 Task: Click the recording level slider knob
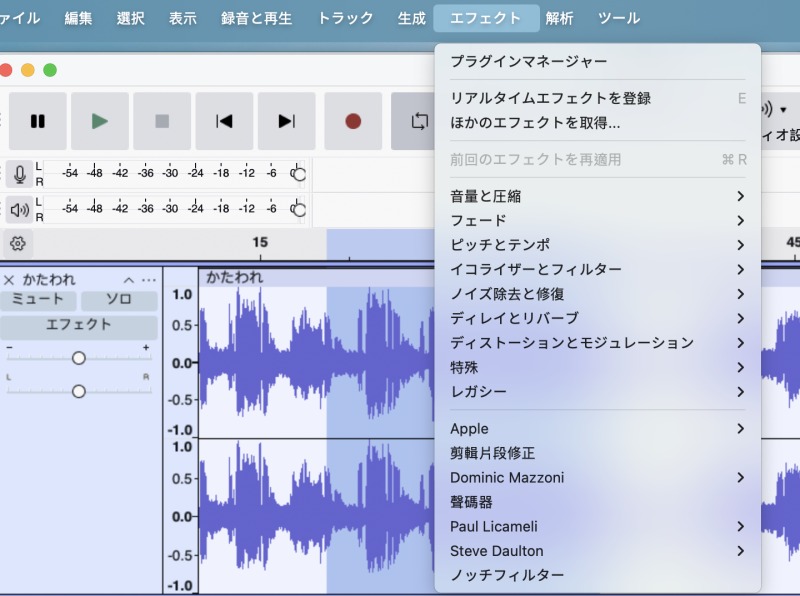coord(299,175)
